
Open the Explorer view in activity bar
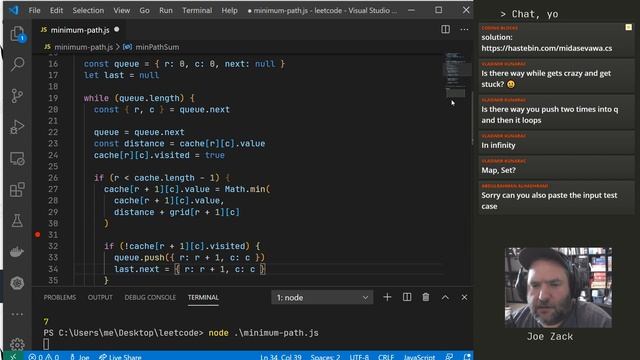tap(17, 34)
